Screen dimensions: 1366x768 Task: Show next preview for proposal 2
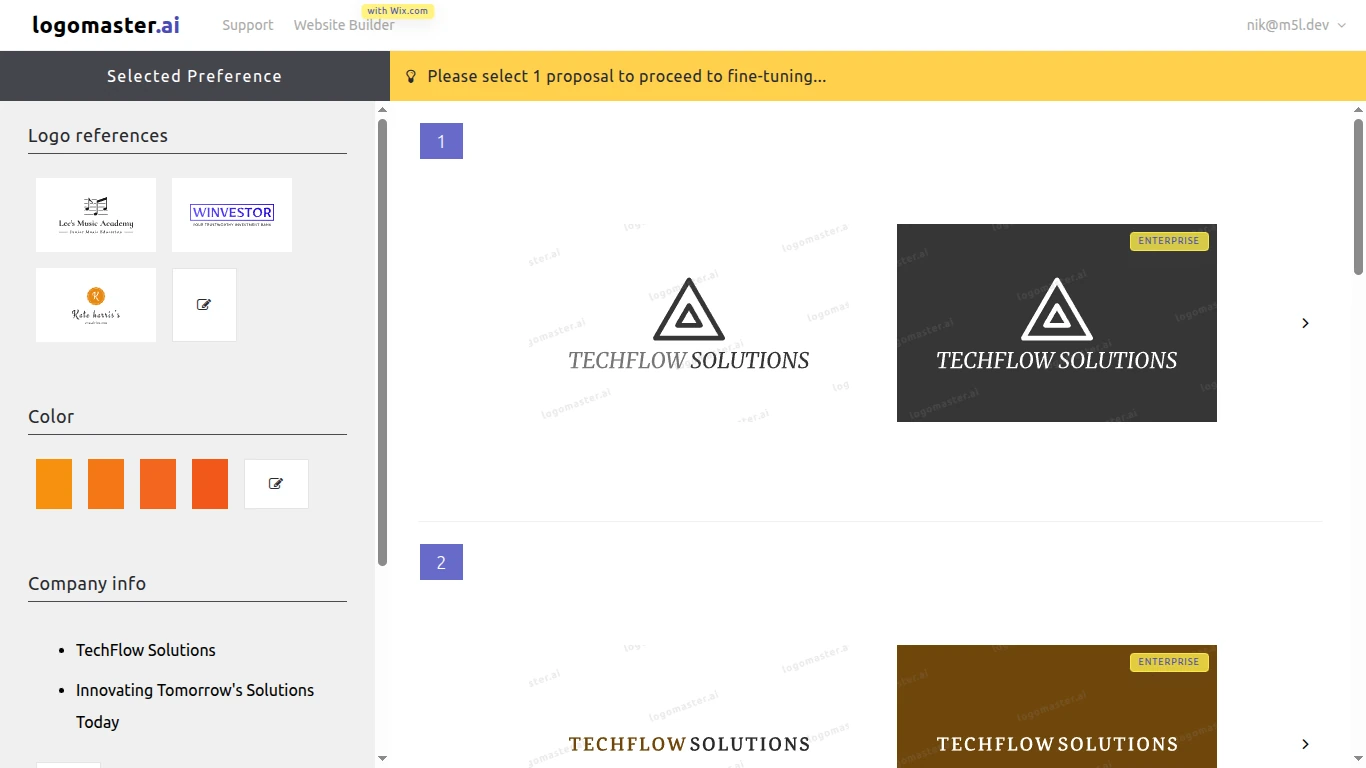(1305, 744)
